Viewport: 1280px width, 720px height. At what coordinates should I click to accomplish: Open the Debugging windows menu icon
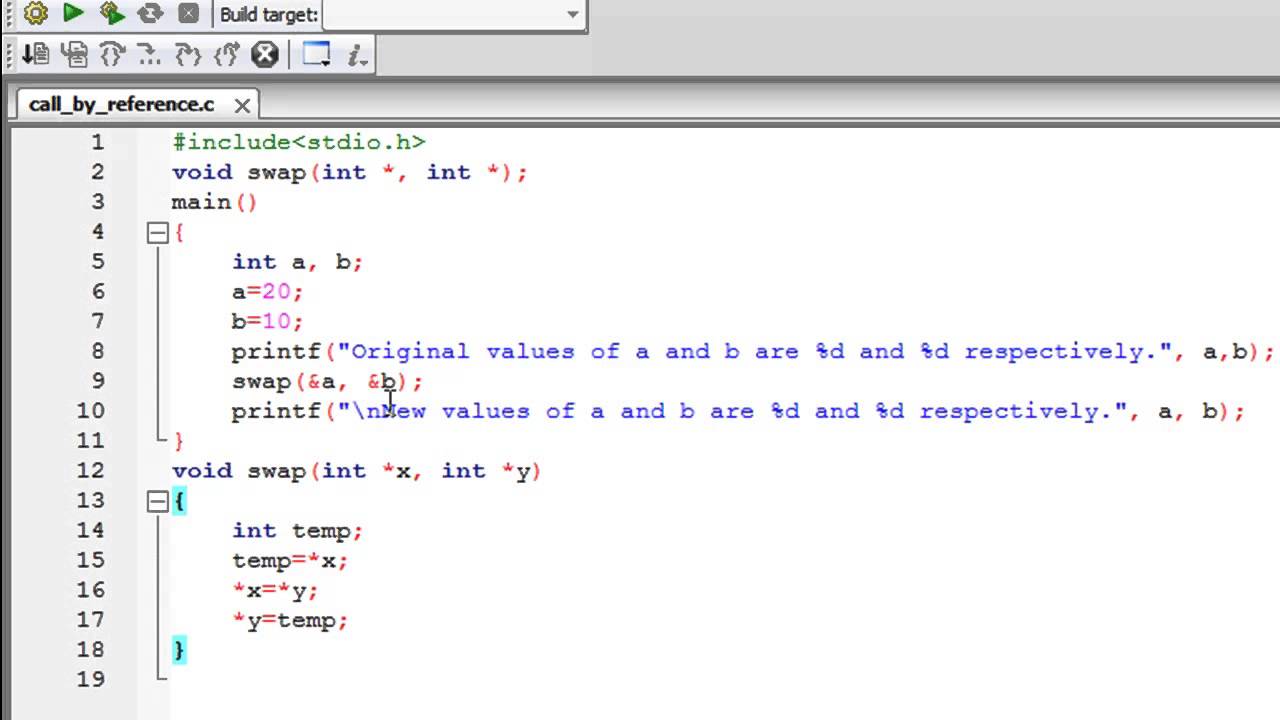316,54
